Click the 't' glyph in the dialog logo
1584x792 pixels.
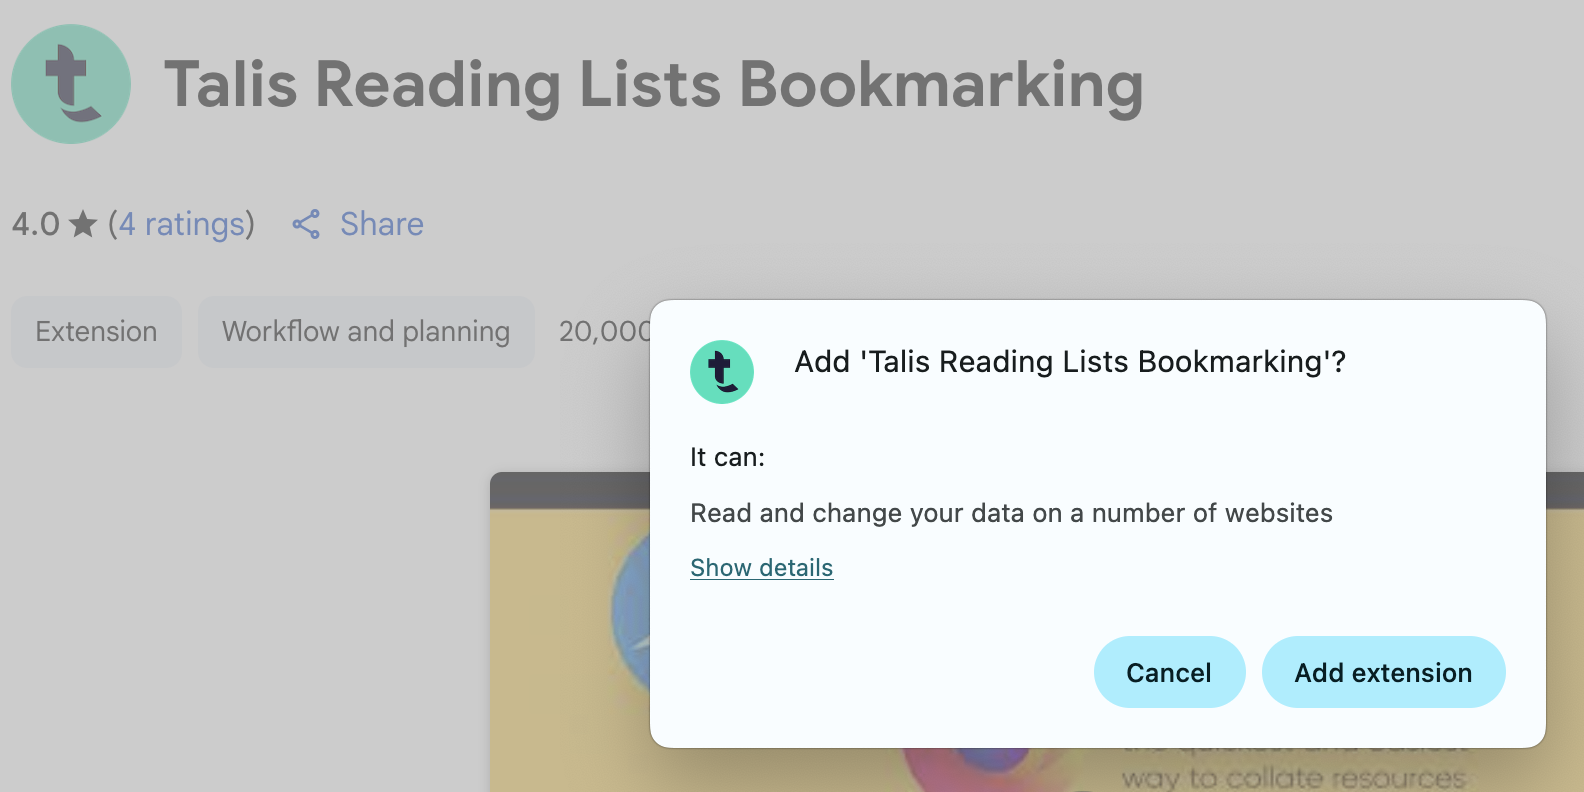[722, 371]
